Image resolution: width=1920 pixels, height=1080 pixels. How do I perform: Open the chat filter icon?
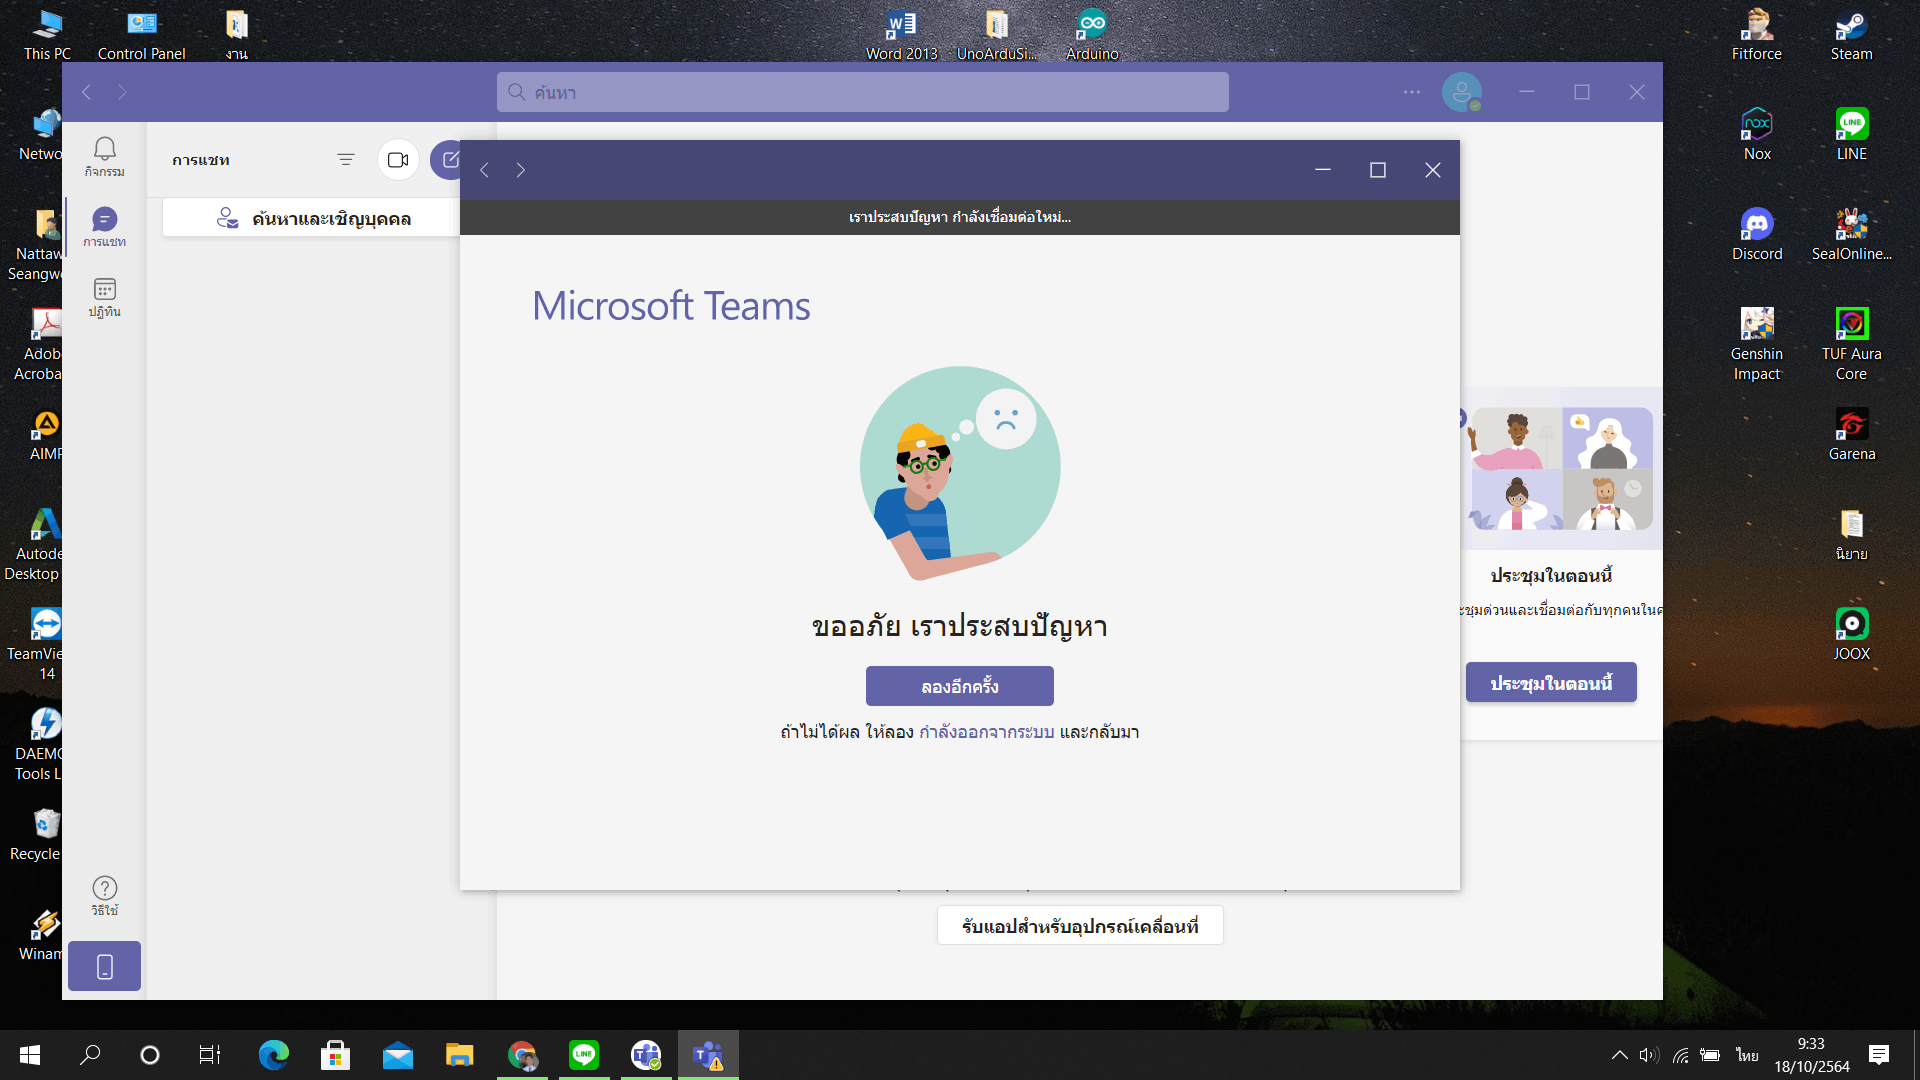346,160
